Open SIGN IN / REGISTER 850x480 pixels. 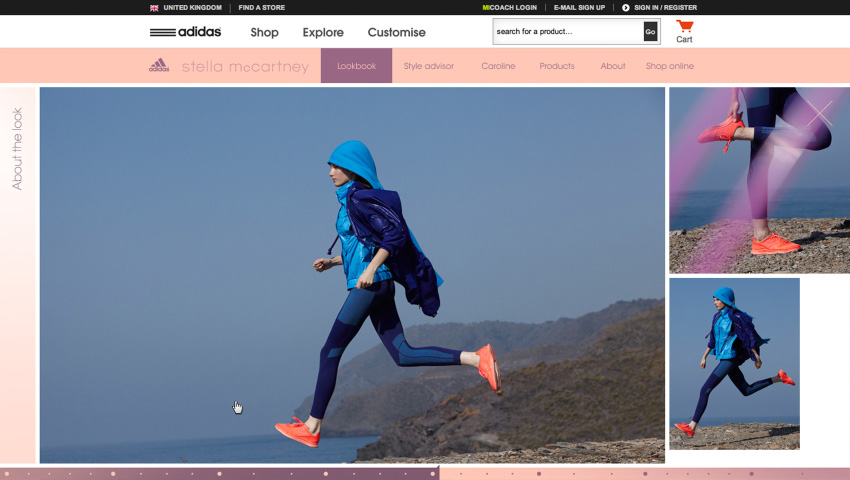coord(666,8)
